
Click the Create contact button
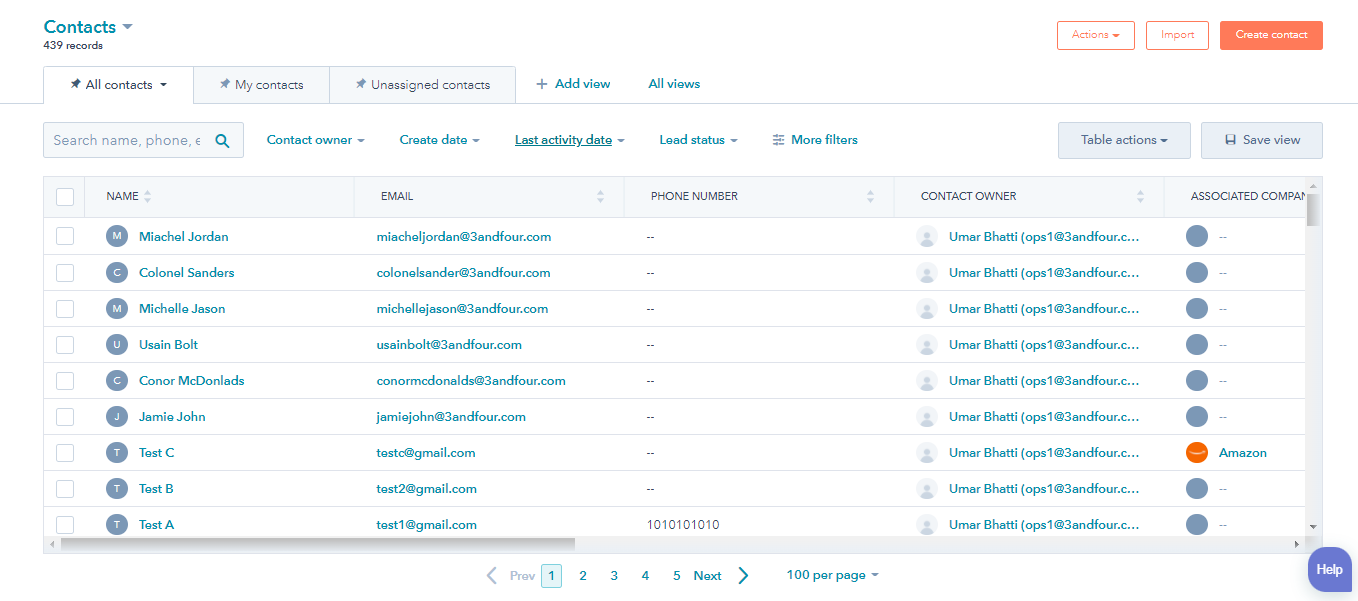(x=1270, y=34)
